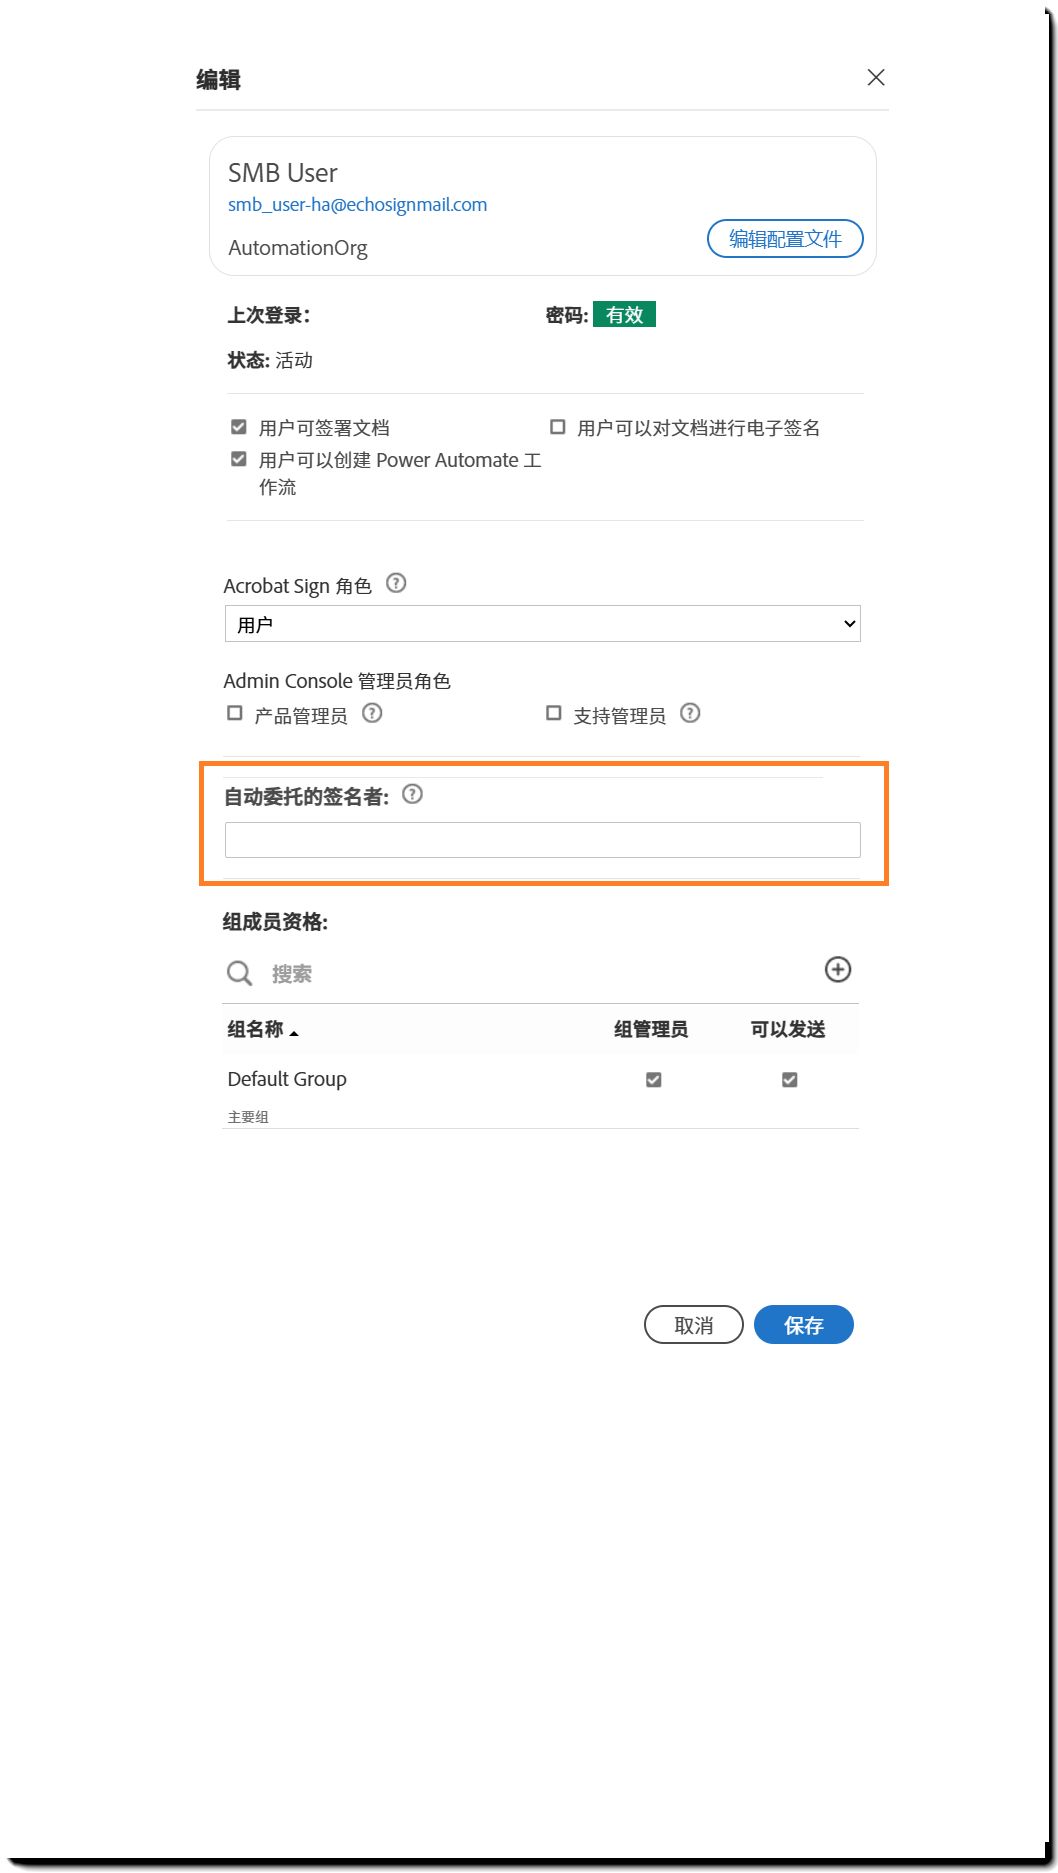Add group with the plus circle icon
This screenshot has width=1058, height=1873.
tap(838, 969)
